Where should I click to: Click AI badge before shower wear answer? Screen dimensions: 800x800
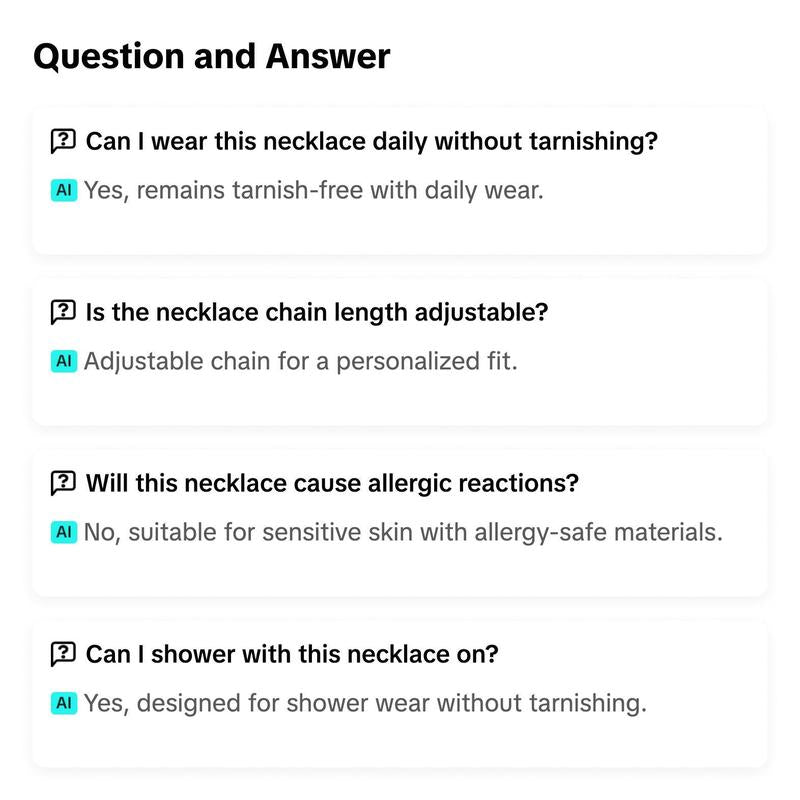pos(64,703)
